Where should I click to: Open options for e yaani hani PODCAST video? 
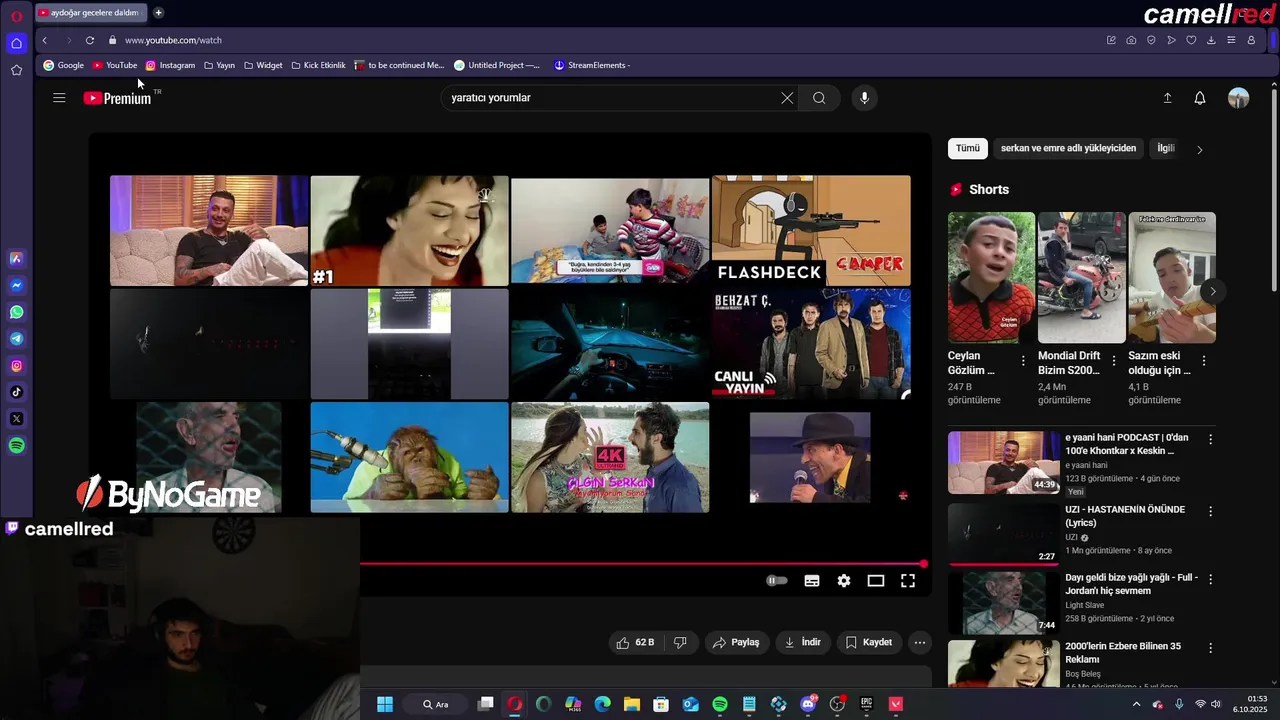click(1210, 439)
